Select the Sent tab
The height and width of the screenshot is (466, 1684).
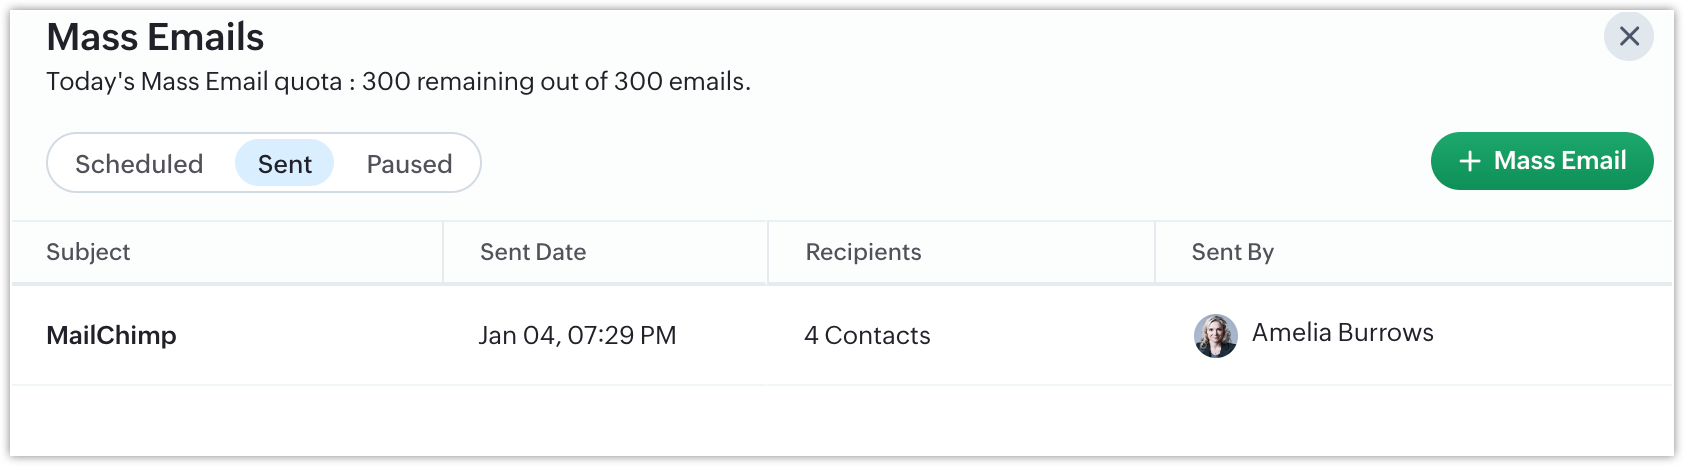point(285,164)
